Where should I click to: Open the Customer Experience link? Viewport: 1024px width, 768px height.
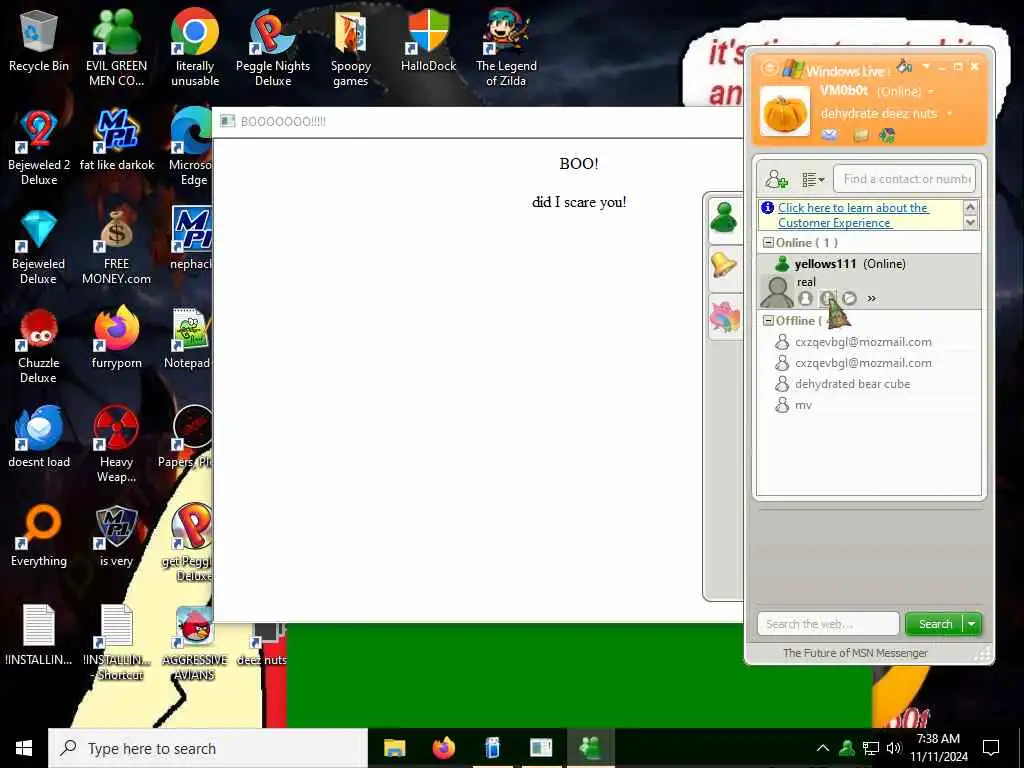point(852,215)
